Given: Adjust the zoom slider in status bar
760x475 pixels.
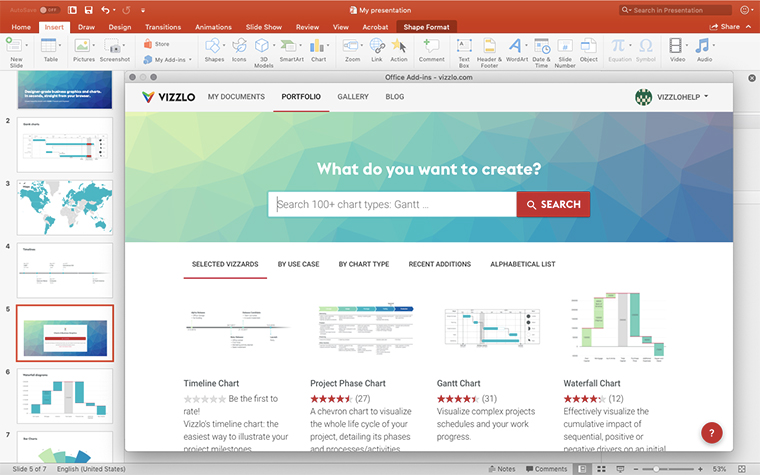Looking at the screenshot, I should pyautogui.click(x=656, y=469).
